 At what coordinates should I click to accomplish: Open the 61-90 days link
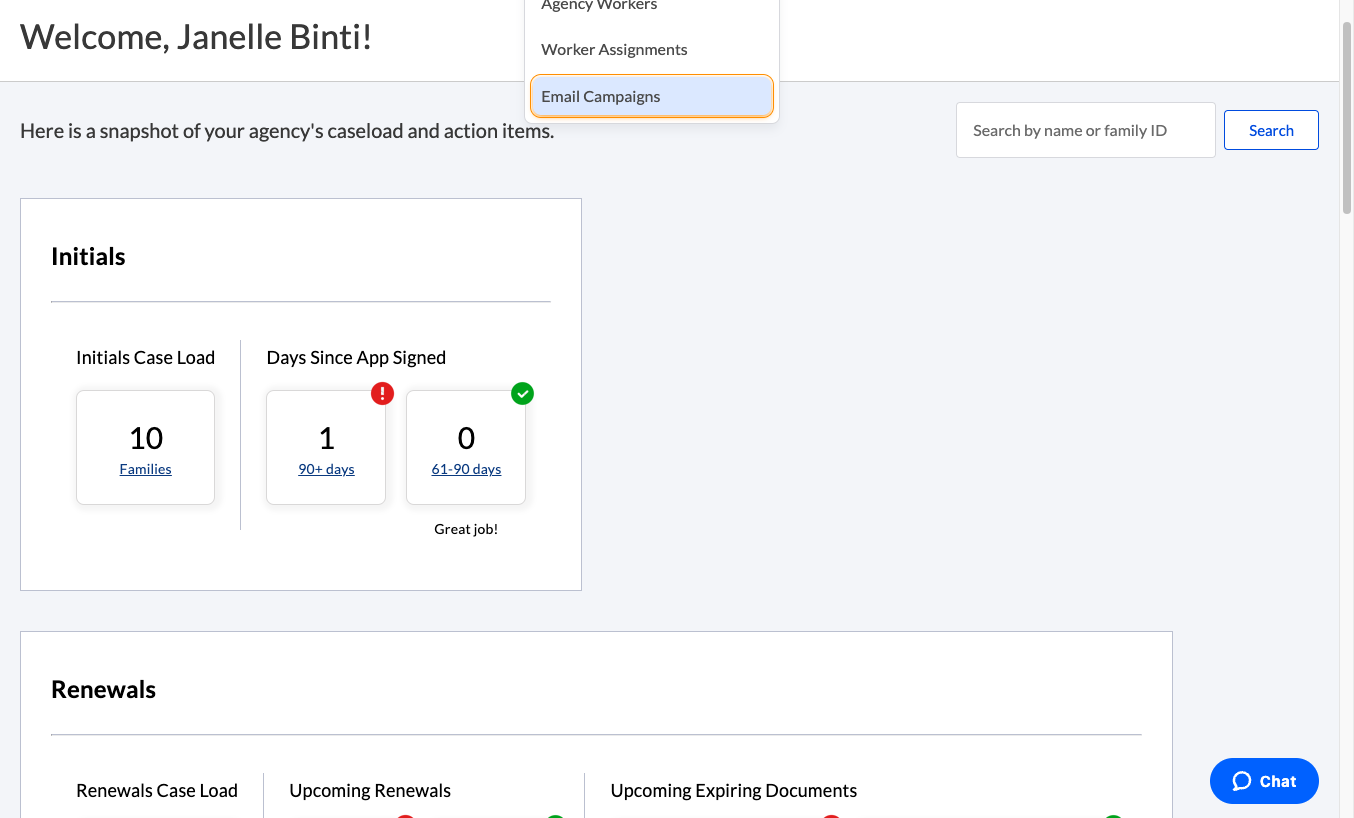[466, 469]
